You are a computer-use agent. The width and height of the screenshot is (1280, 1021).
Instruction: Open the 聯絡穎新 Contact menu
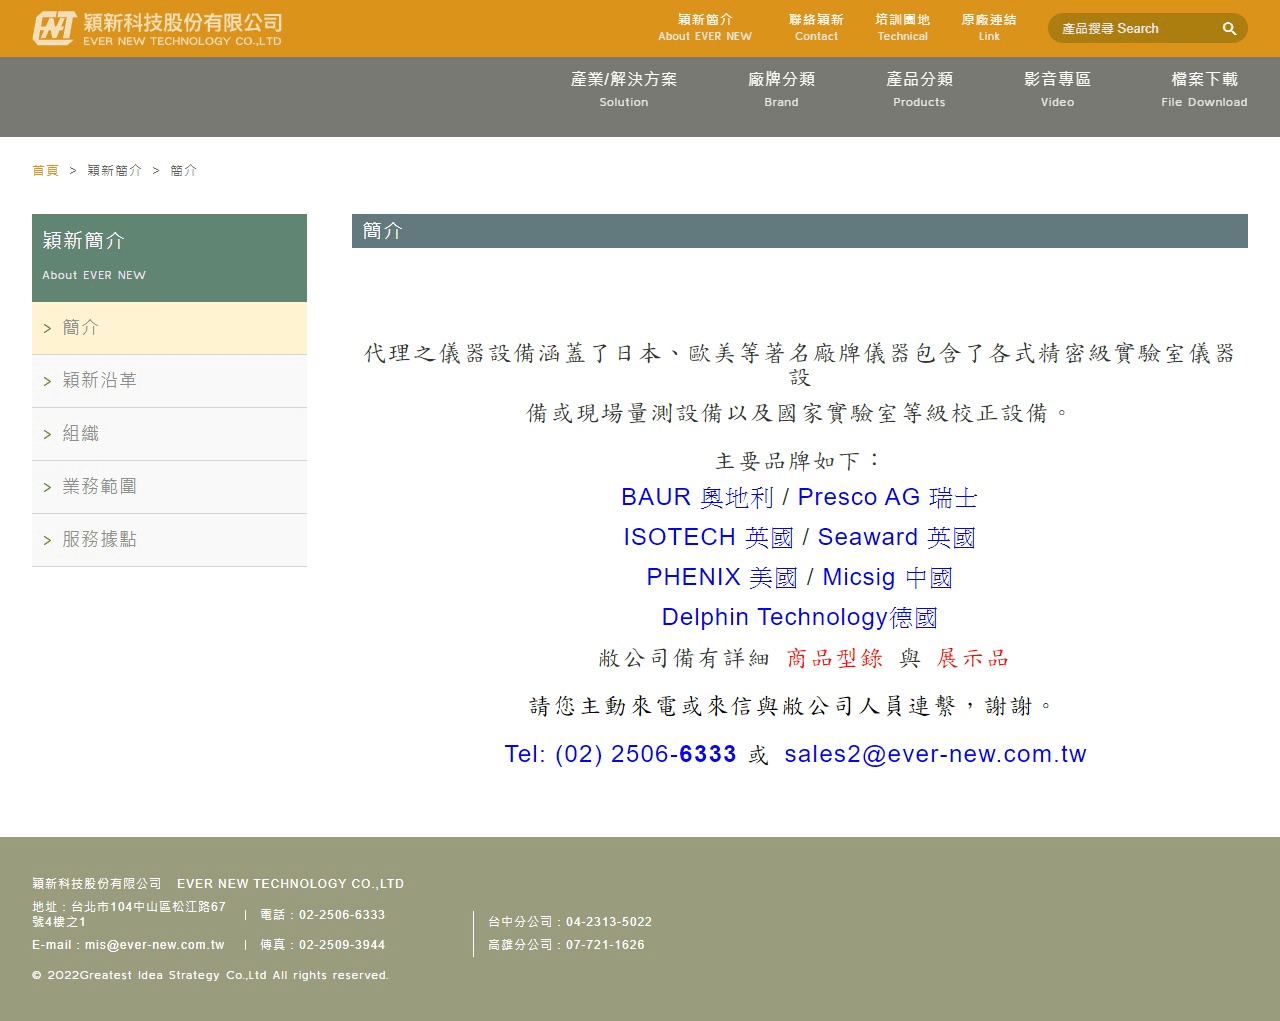pyautogui.click(x=816, y=28)
